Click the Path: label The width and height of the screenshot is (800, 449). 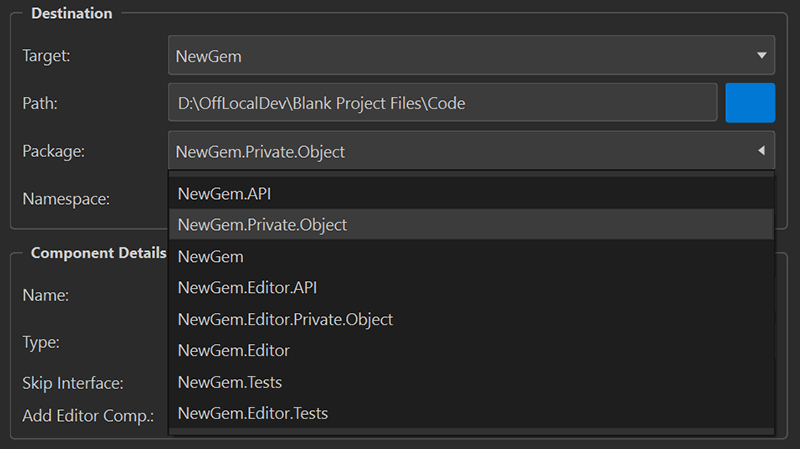(x=40, y=103)
